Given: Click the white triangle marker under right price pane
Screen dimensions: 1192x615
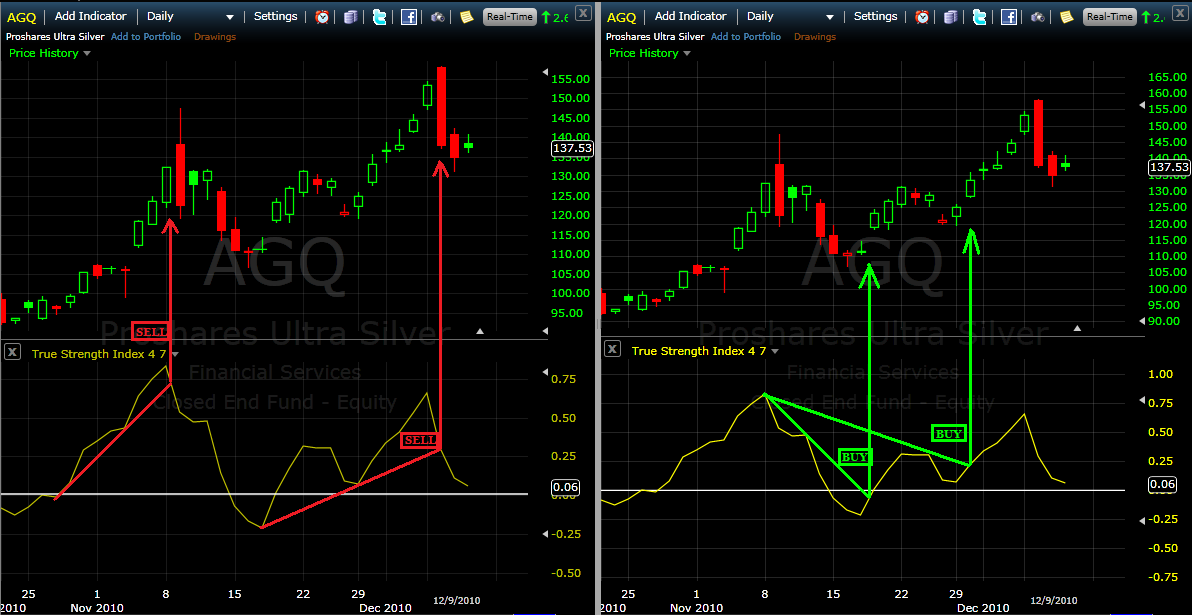Looking at the screenshot, I should click(1077, 328).
